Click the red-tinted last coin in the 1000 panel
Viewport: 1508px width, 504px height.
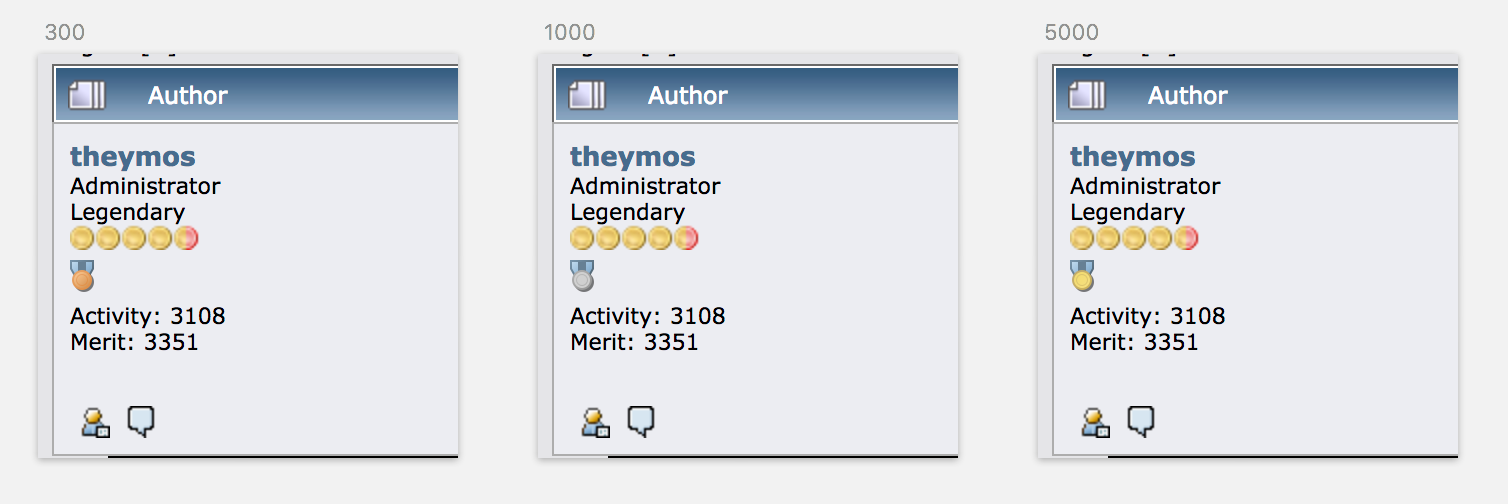click(686, 238)
